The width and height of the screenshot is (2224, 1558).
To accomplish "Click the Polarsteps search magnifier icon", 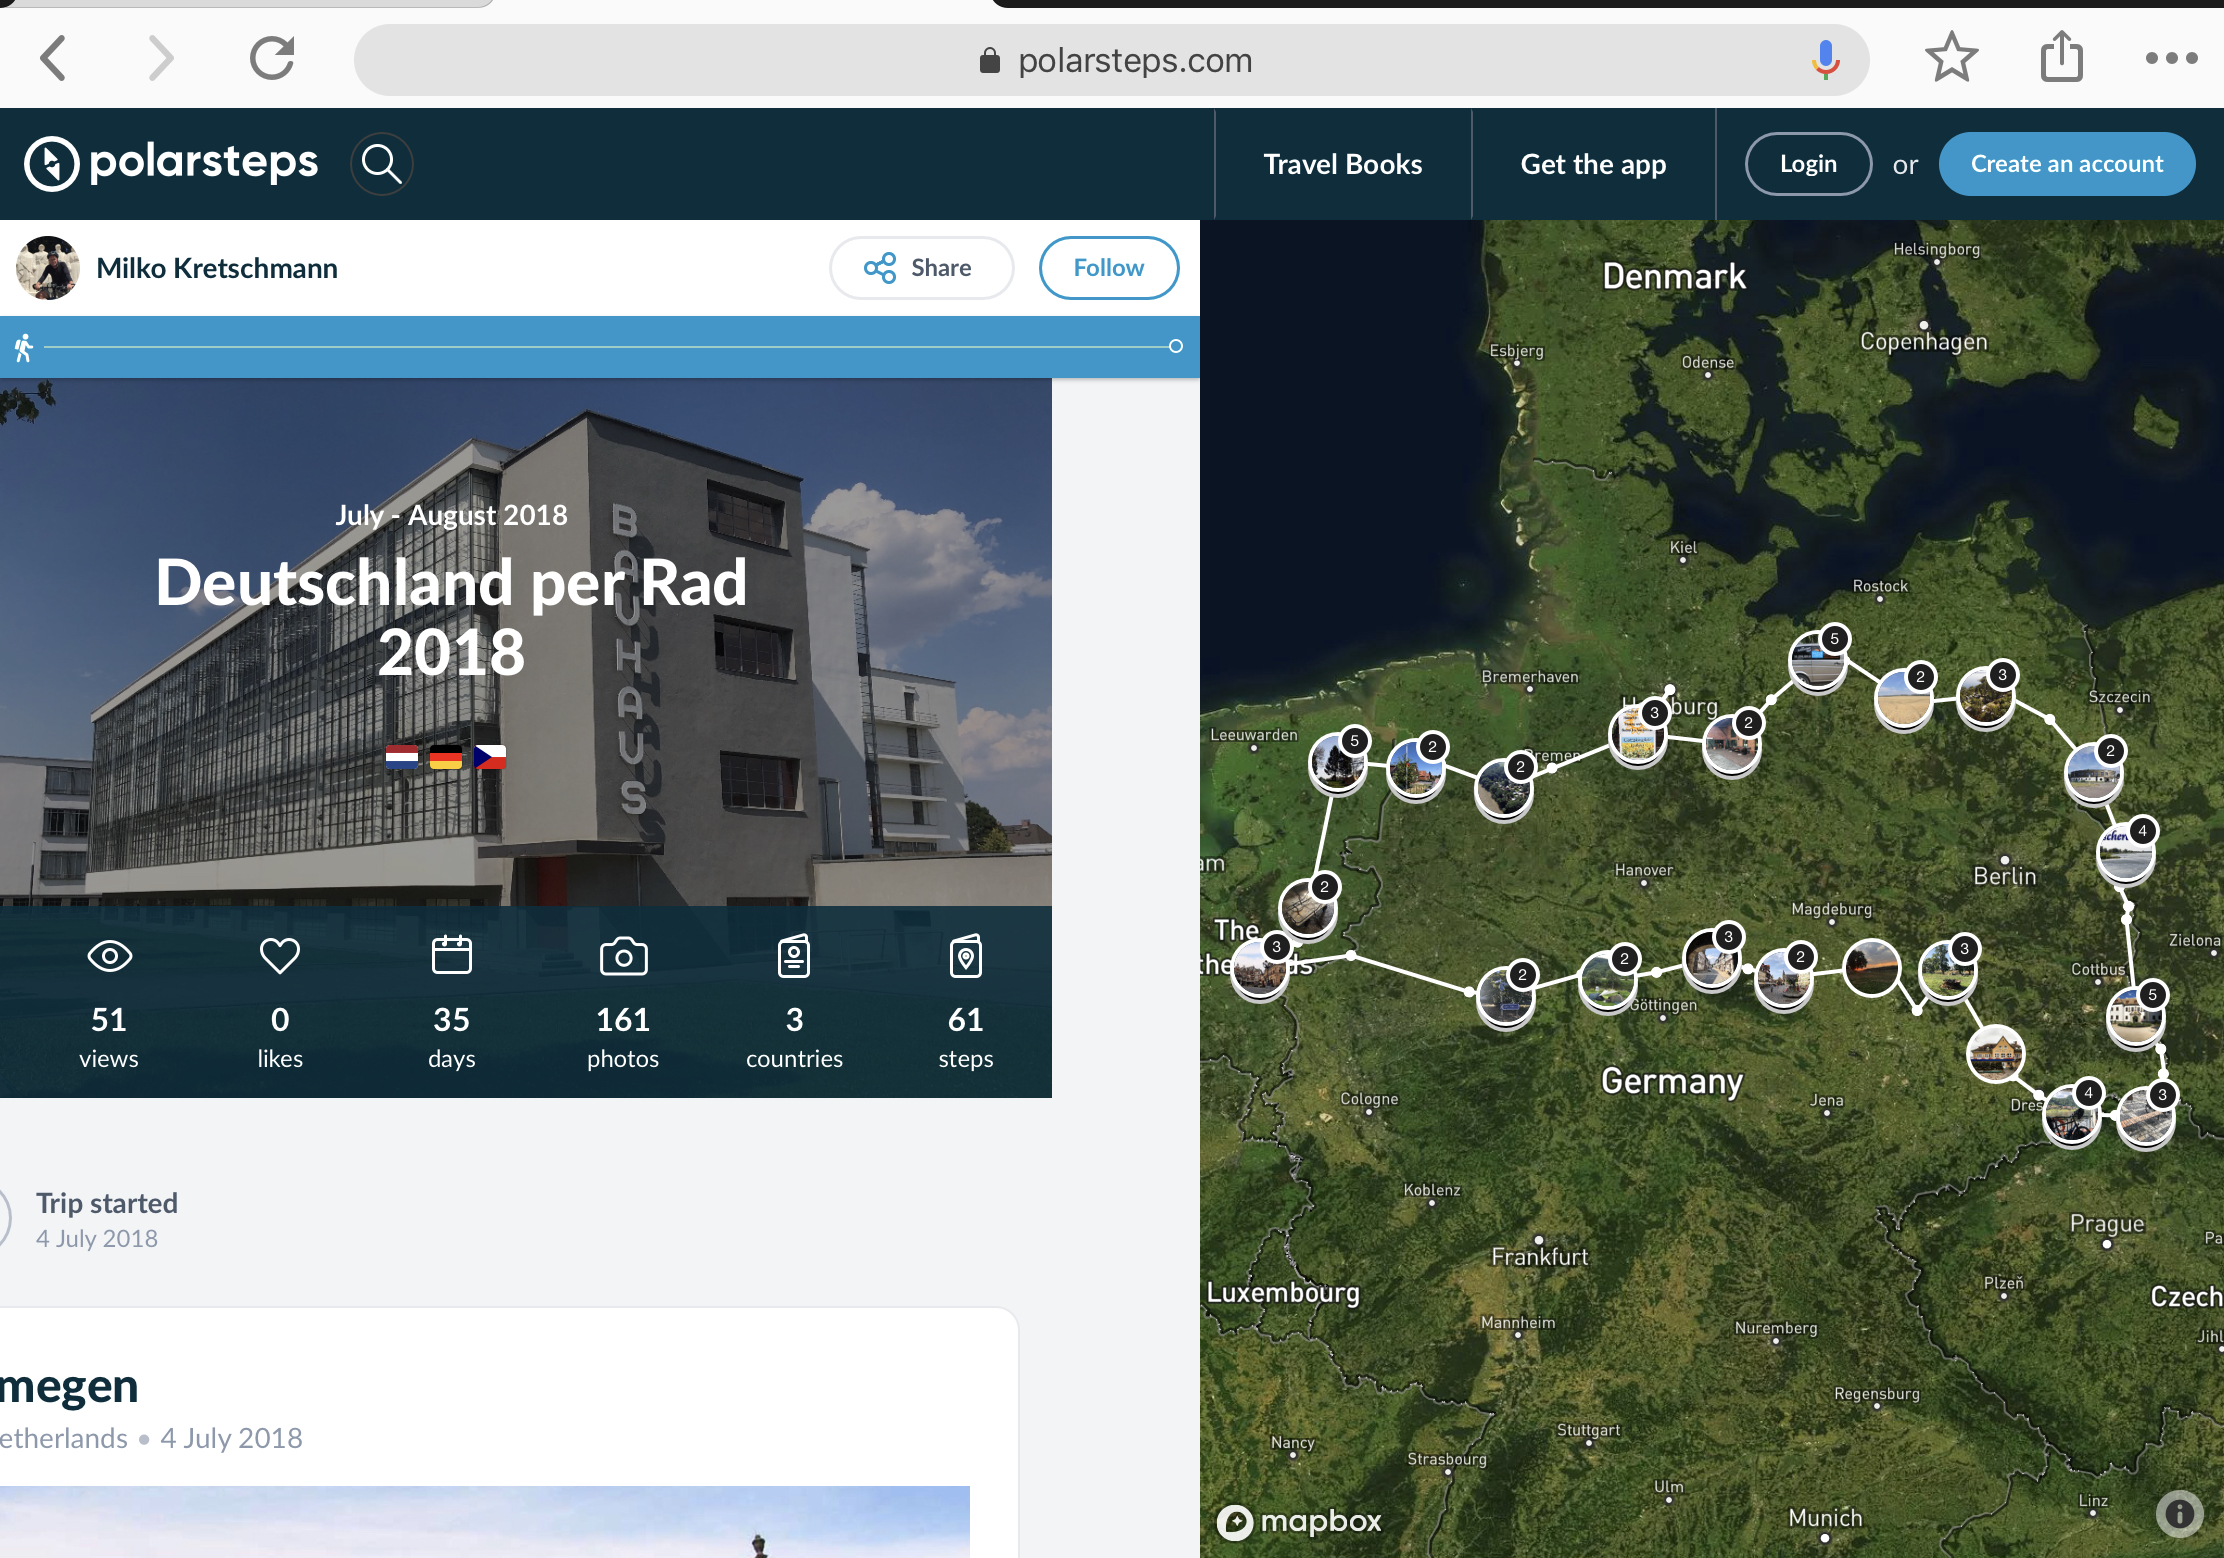I will [x=381, y=163].
